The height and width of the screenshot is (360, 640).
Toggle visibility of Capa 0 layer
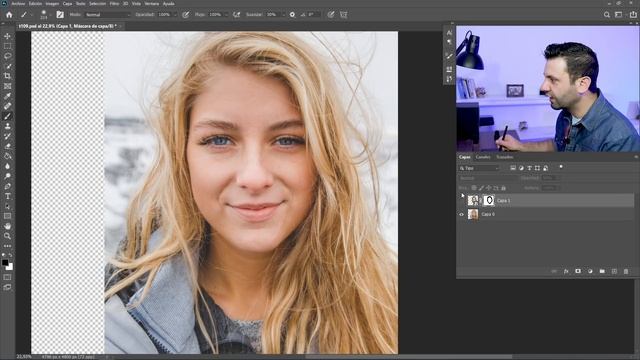(x=462, y=214)
